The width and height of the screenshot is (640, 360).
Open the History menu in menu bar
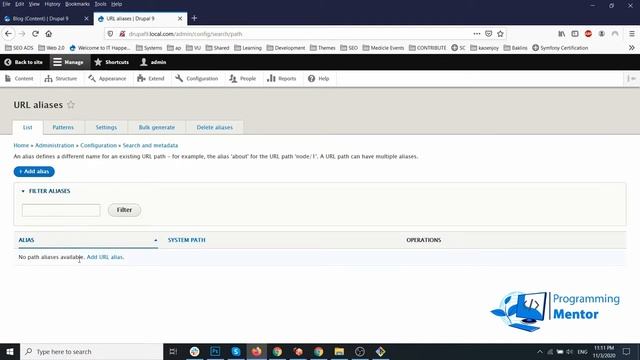(52, 4)
